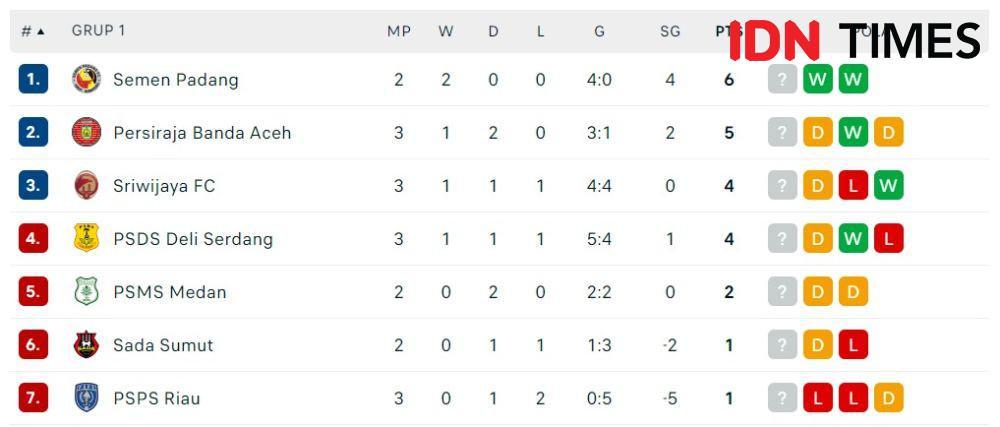Open the PSPS Riau team name link

[x=157, y=398]
